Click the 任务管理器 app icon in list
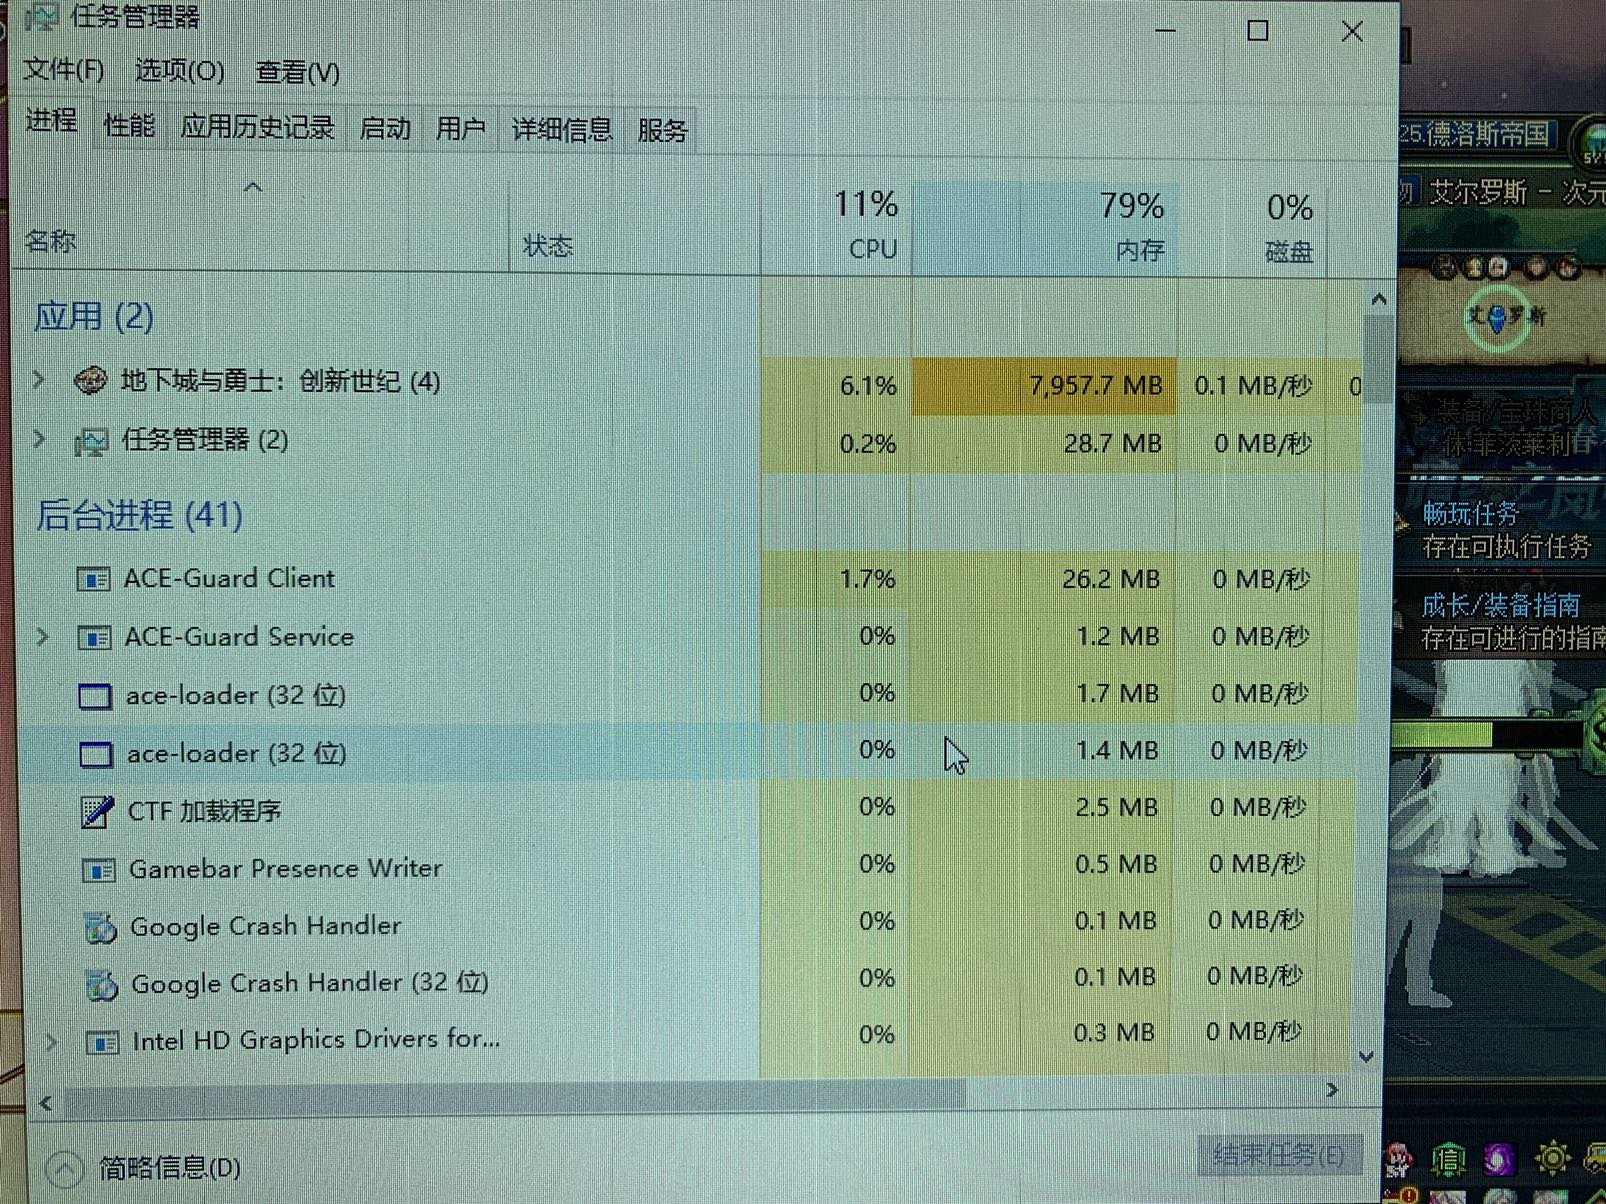This screenshot has width=1606, height=1204. 91,440
